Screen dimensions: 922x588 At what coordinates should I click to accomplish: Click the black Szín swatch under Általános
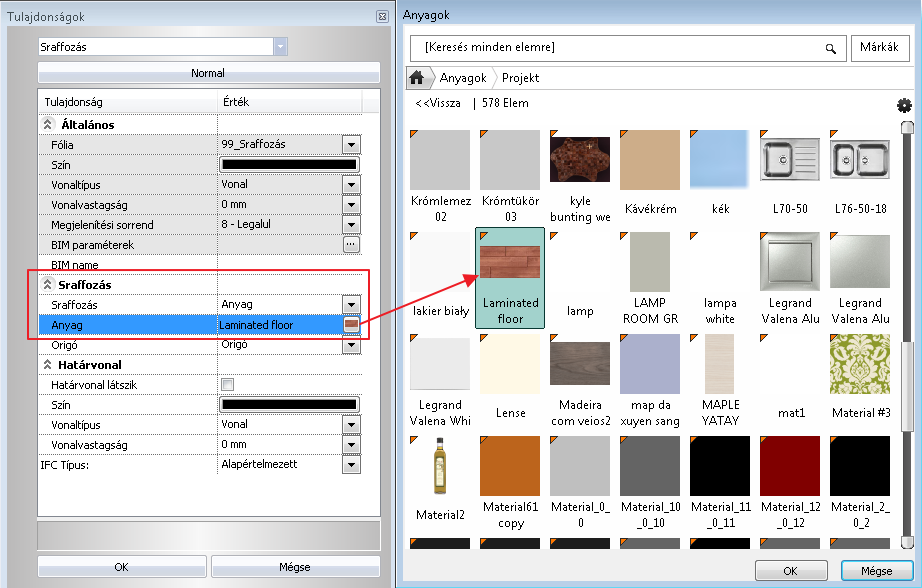click(x=289, y=164)
